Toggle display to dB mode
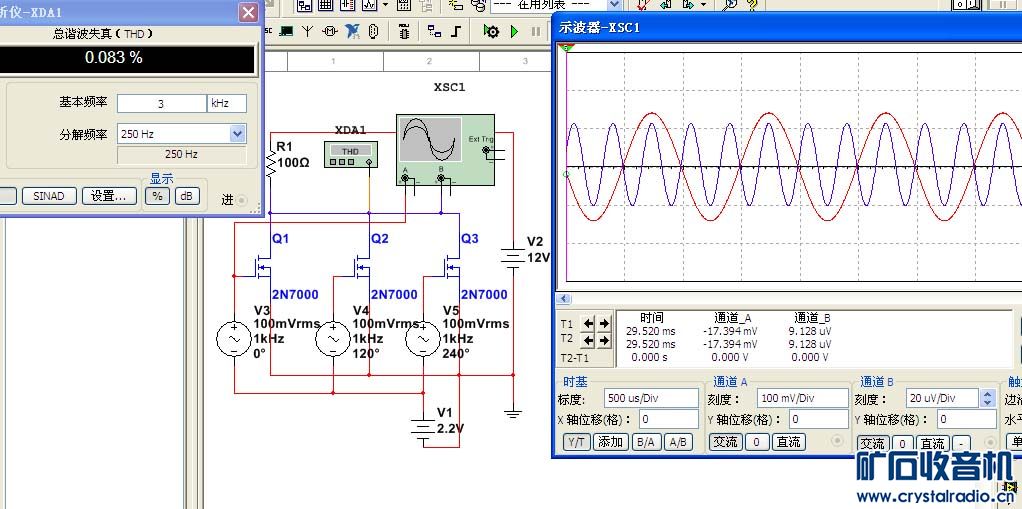1022x509 pixels. [185, 196]
